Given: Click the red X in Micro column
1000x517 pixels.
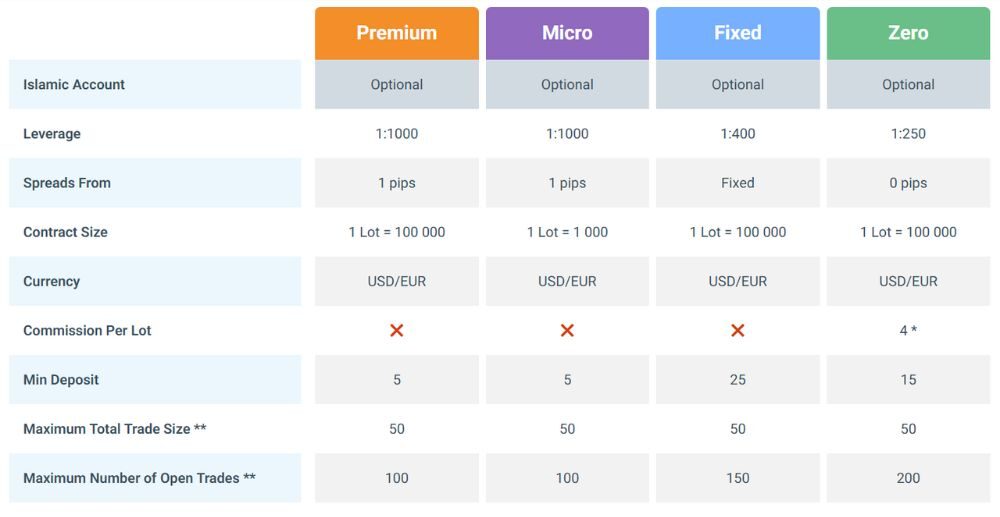Looking at the screenshot, I should 567,330.
